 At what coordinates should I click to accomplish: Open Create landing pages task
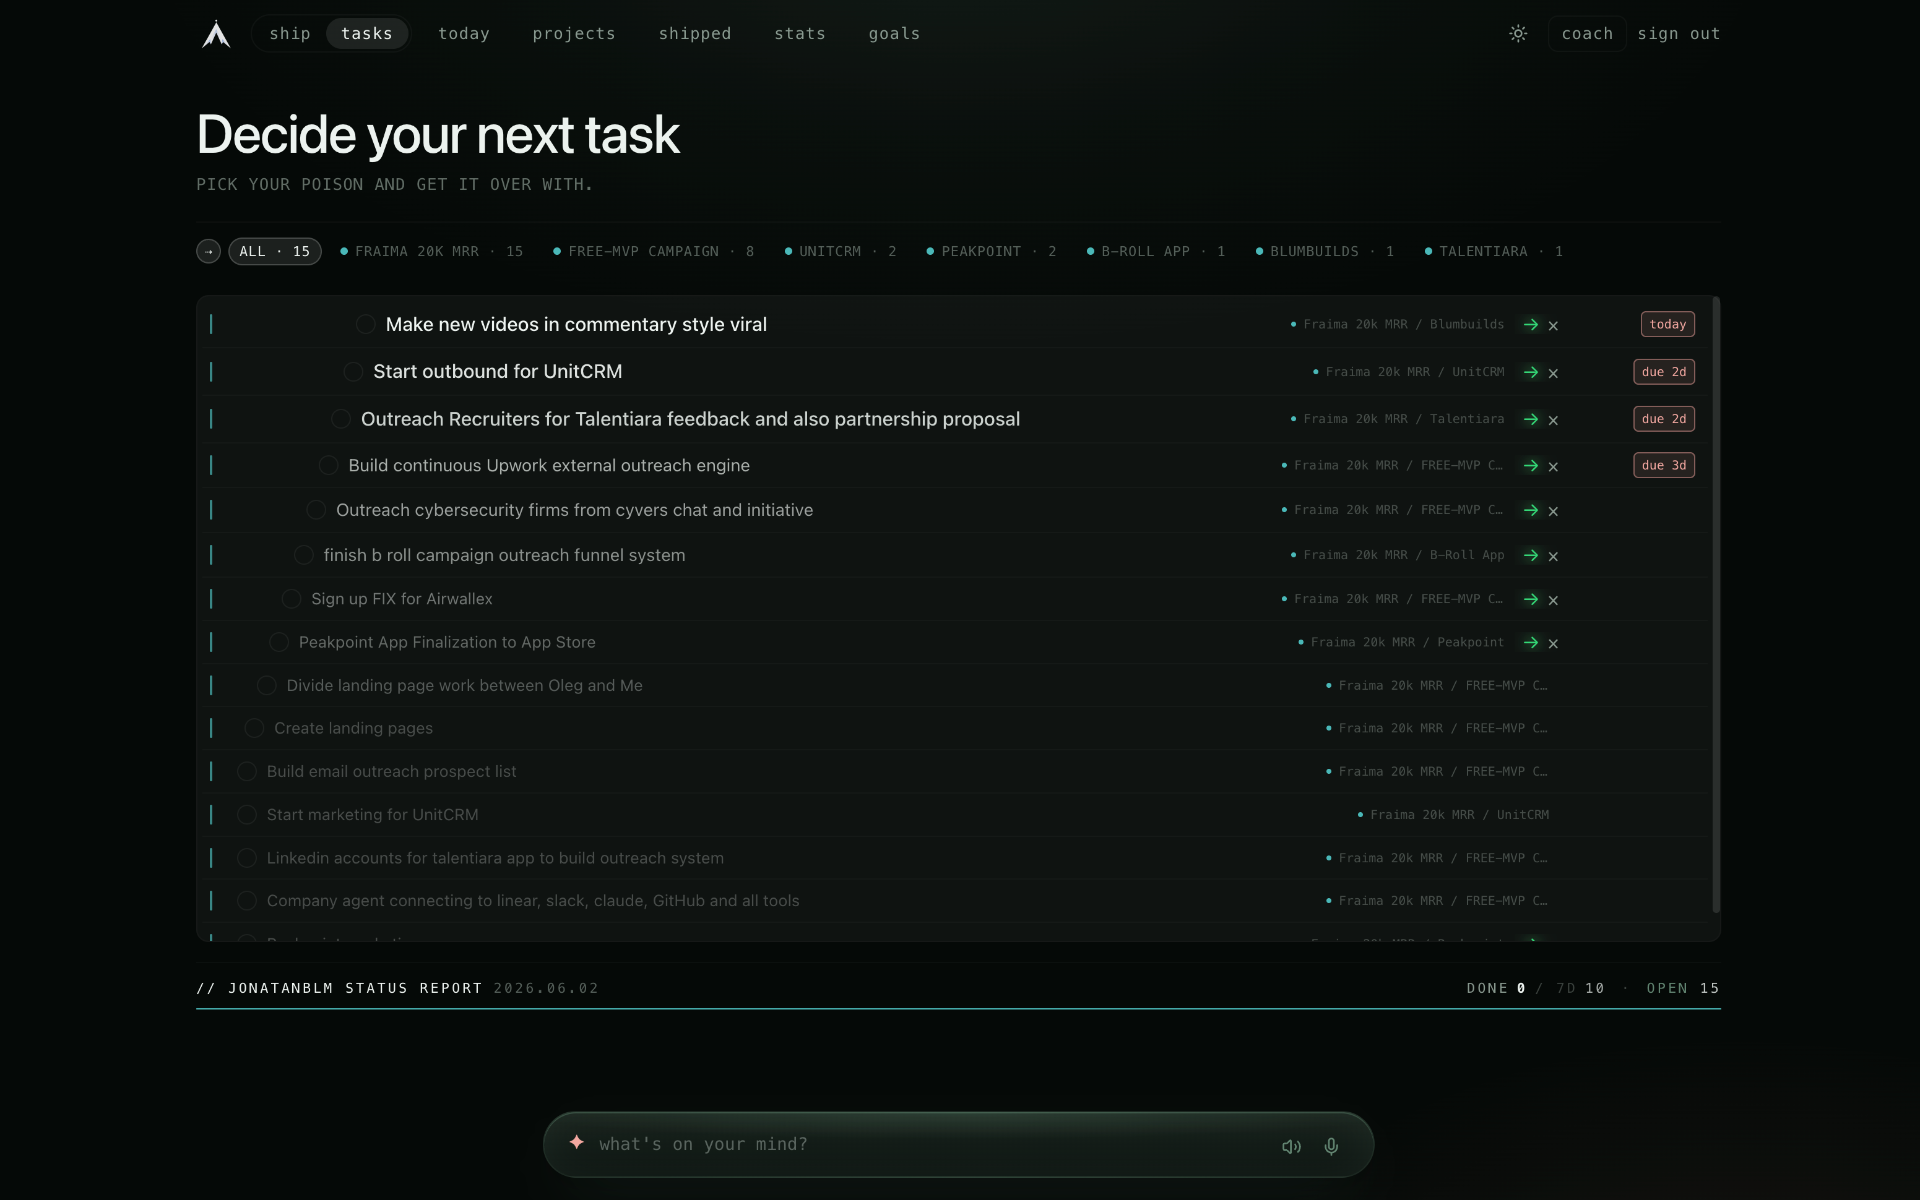(353, 728)
